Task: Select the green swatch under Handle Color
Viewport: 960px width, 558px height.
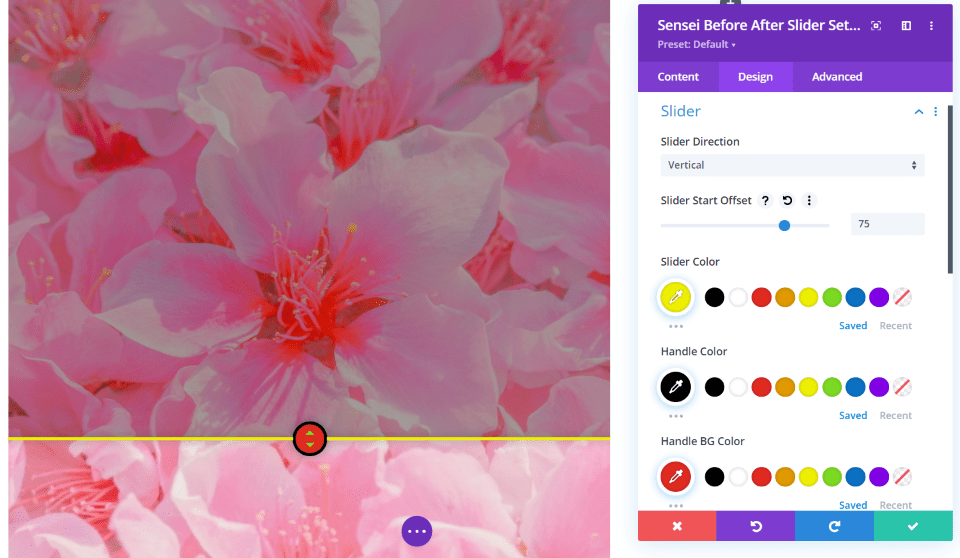Action: (x=832, y=387)
